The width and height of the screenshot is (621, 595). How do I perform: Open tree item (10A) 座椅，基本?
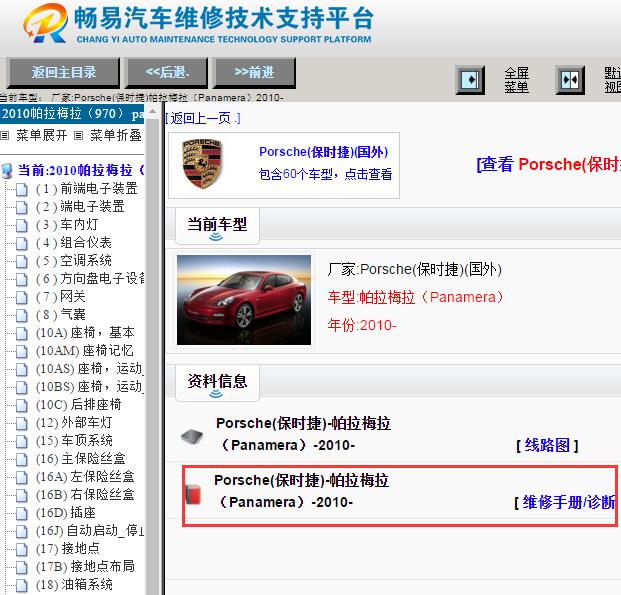coord(85,332)
